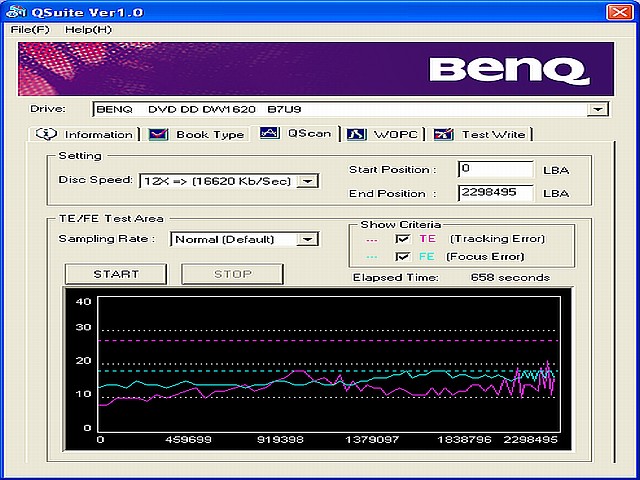Click the cyan 'FE' legend text
640x480 pixels.
click(427, 256)
